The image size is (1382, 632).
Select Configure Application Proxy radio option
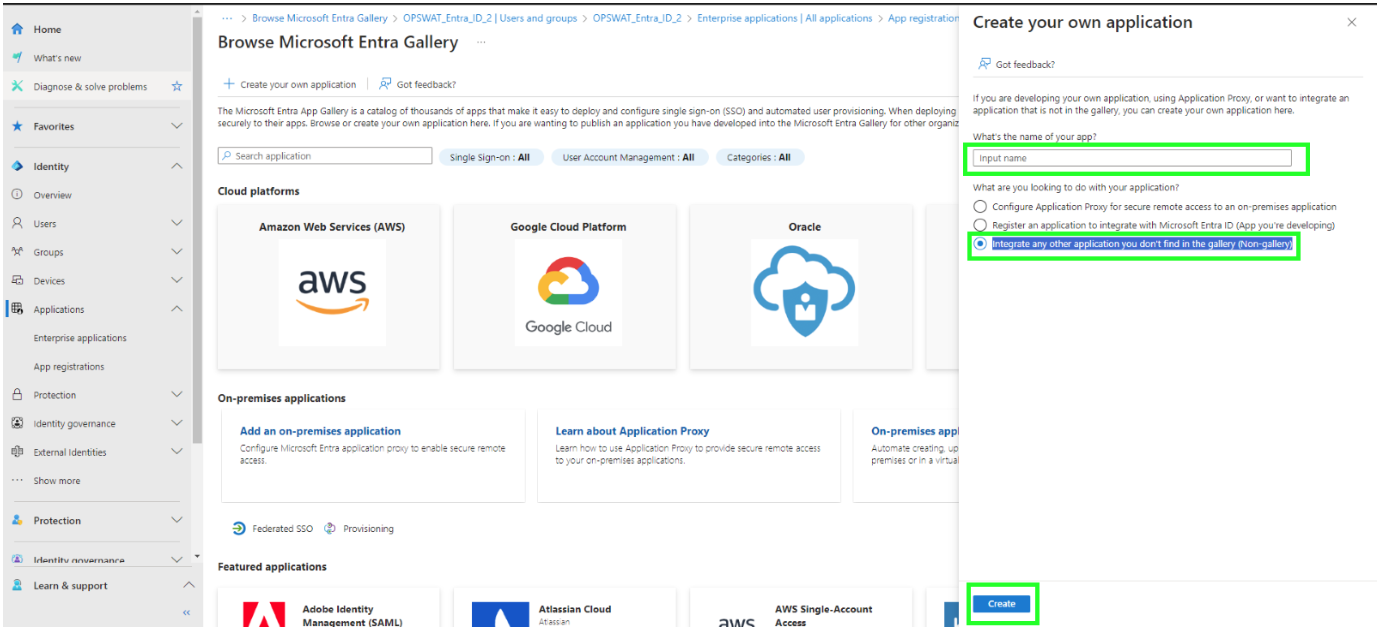(980, 207)
